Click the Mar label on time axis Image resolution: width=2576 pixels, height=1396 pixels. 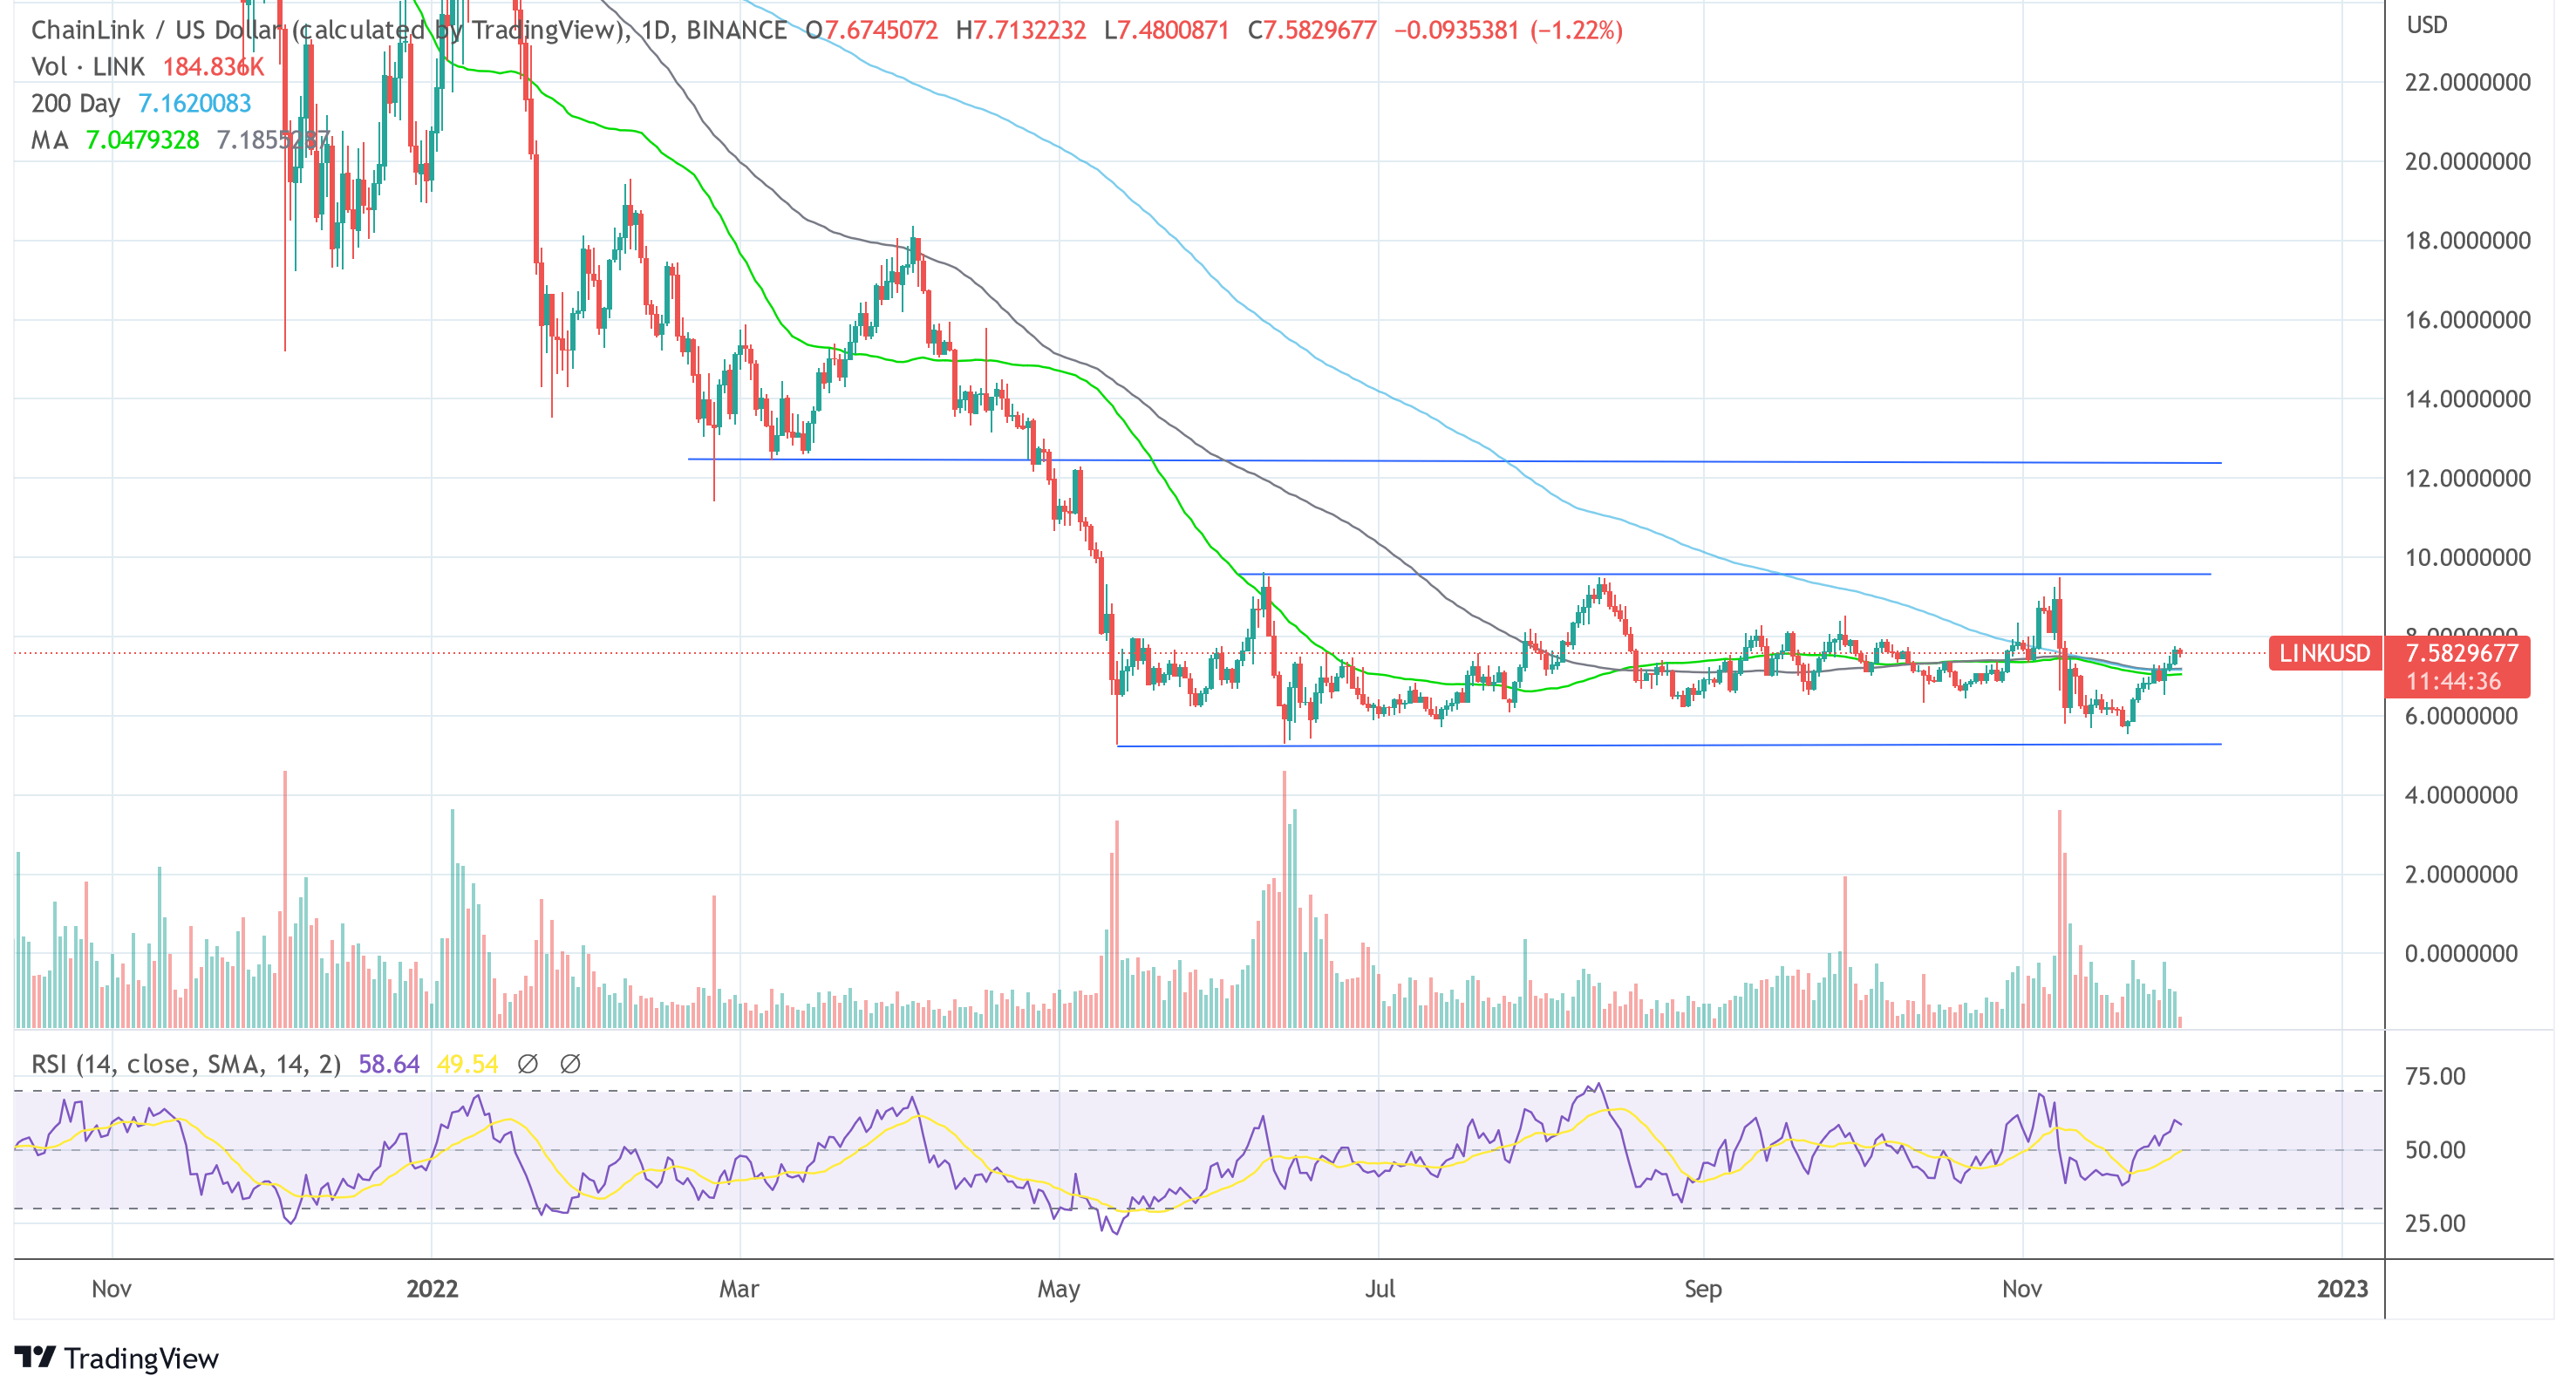click(x=739, y=1289)
